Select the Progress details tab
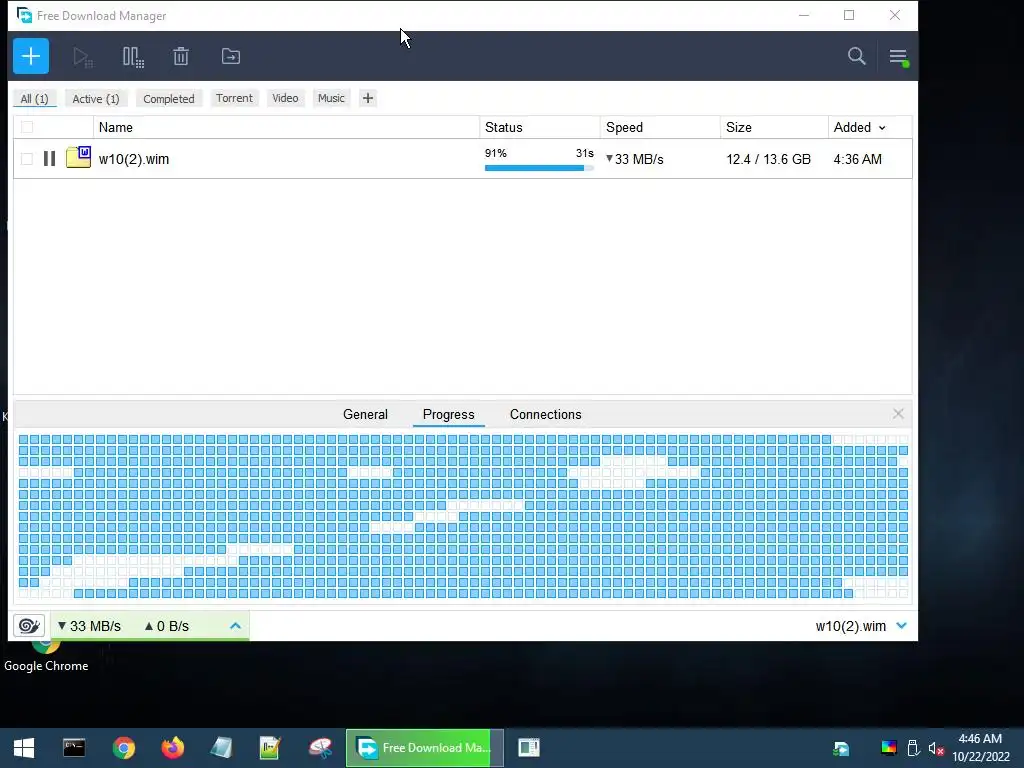This screenshot has height=768, width=1024. [449, 414]
